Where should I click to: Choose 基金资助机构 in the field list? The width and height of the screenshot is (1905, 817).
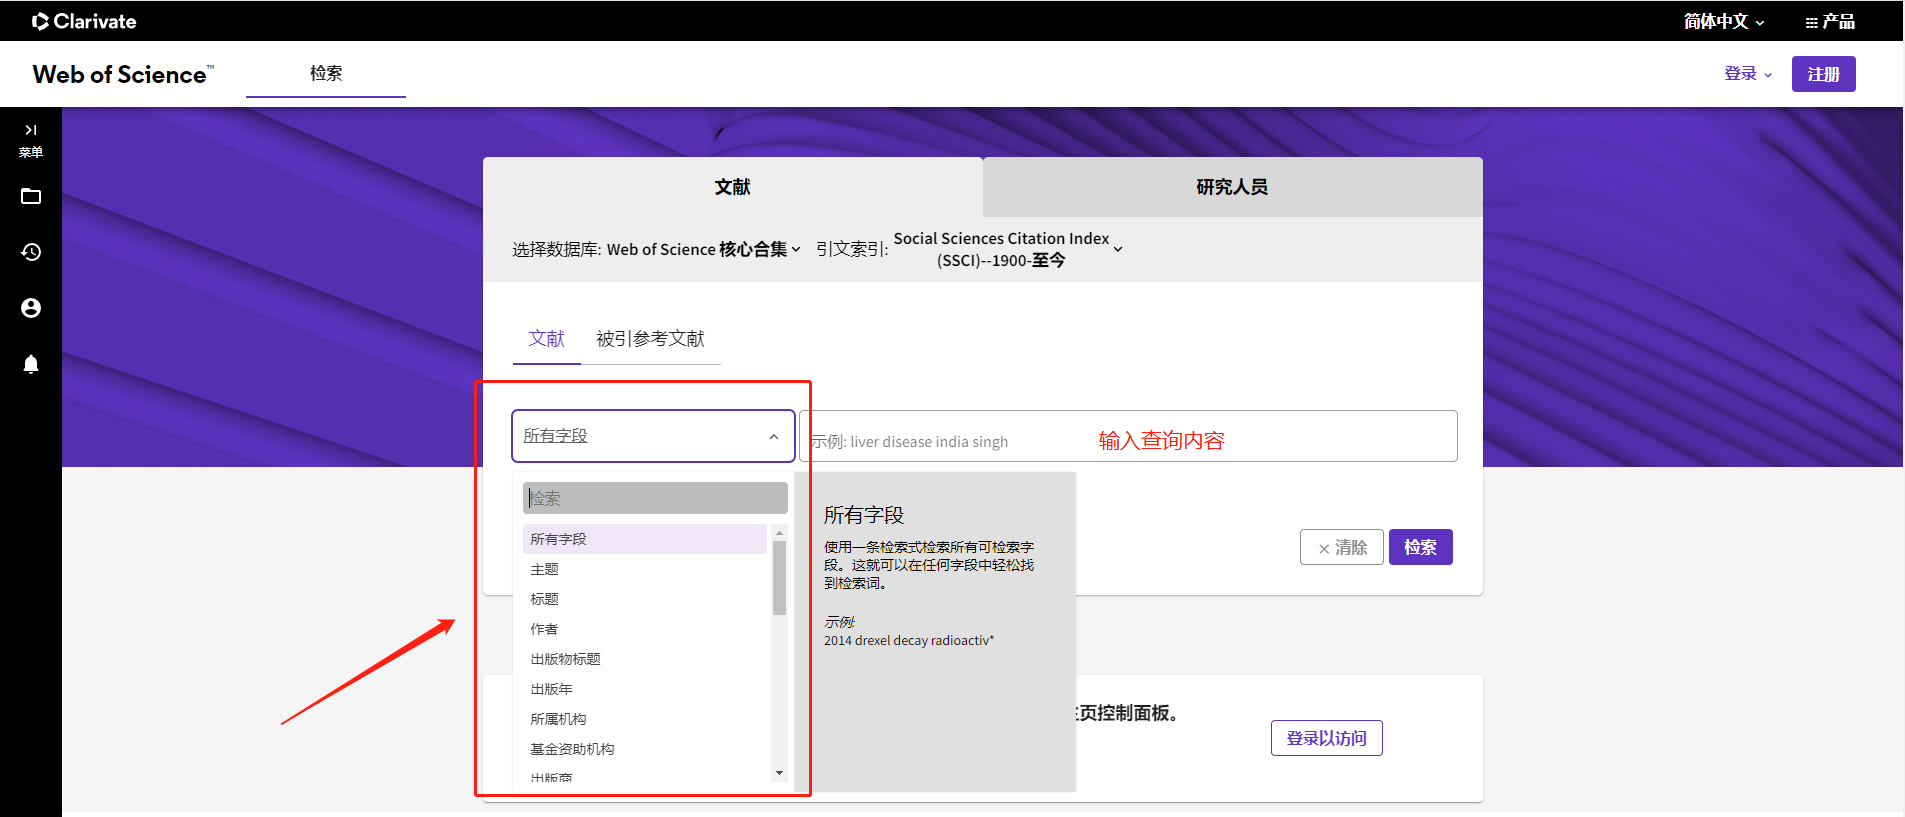tap(644, 749)
